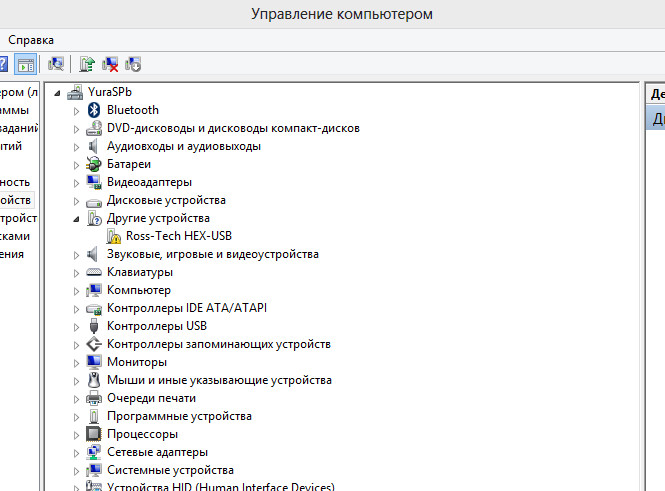Click the uninstall device icon with red X
This screenshot has width=665, height=491.
110,64
